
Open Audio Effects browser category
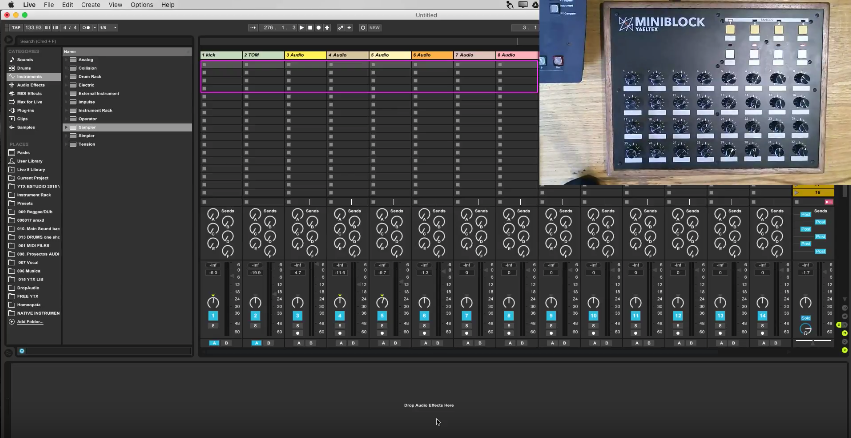coord(28,85)
